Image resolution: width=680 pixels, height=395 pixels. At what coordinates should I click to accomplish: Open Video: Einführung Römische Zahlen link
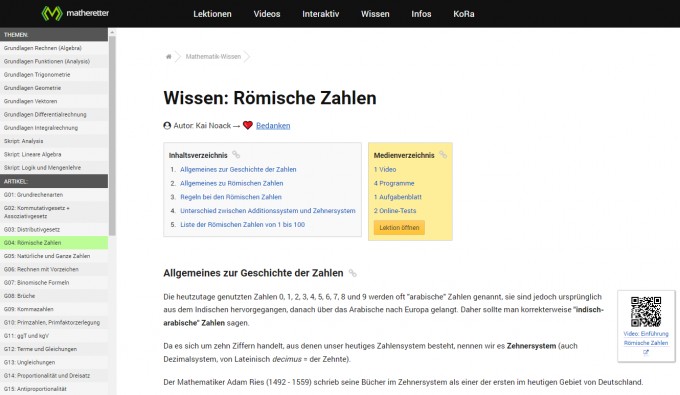pyautogui.click(x=646, y=338)
